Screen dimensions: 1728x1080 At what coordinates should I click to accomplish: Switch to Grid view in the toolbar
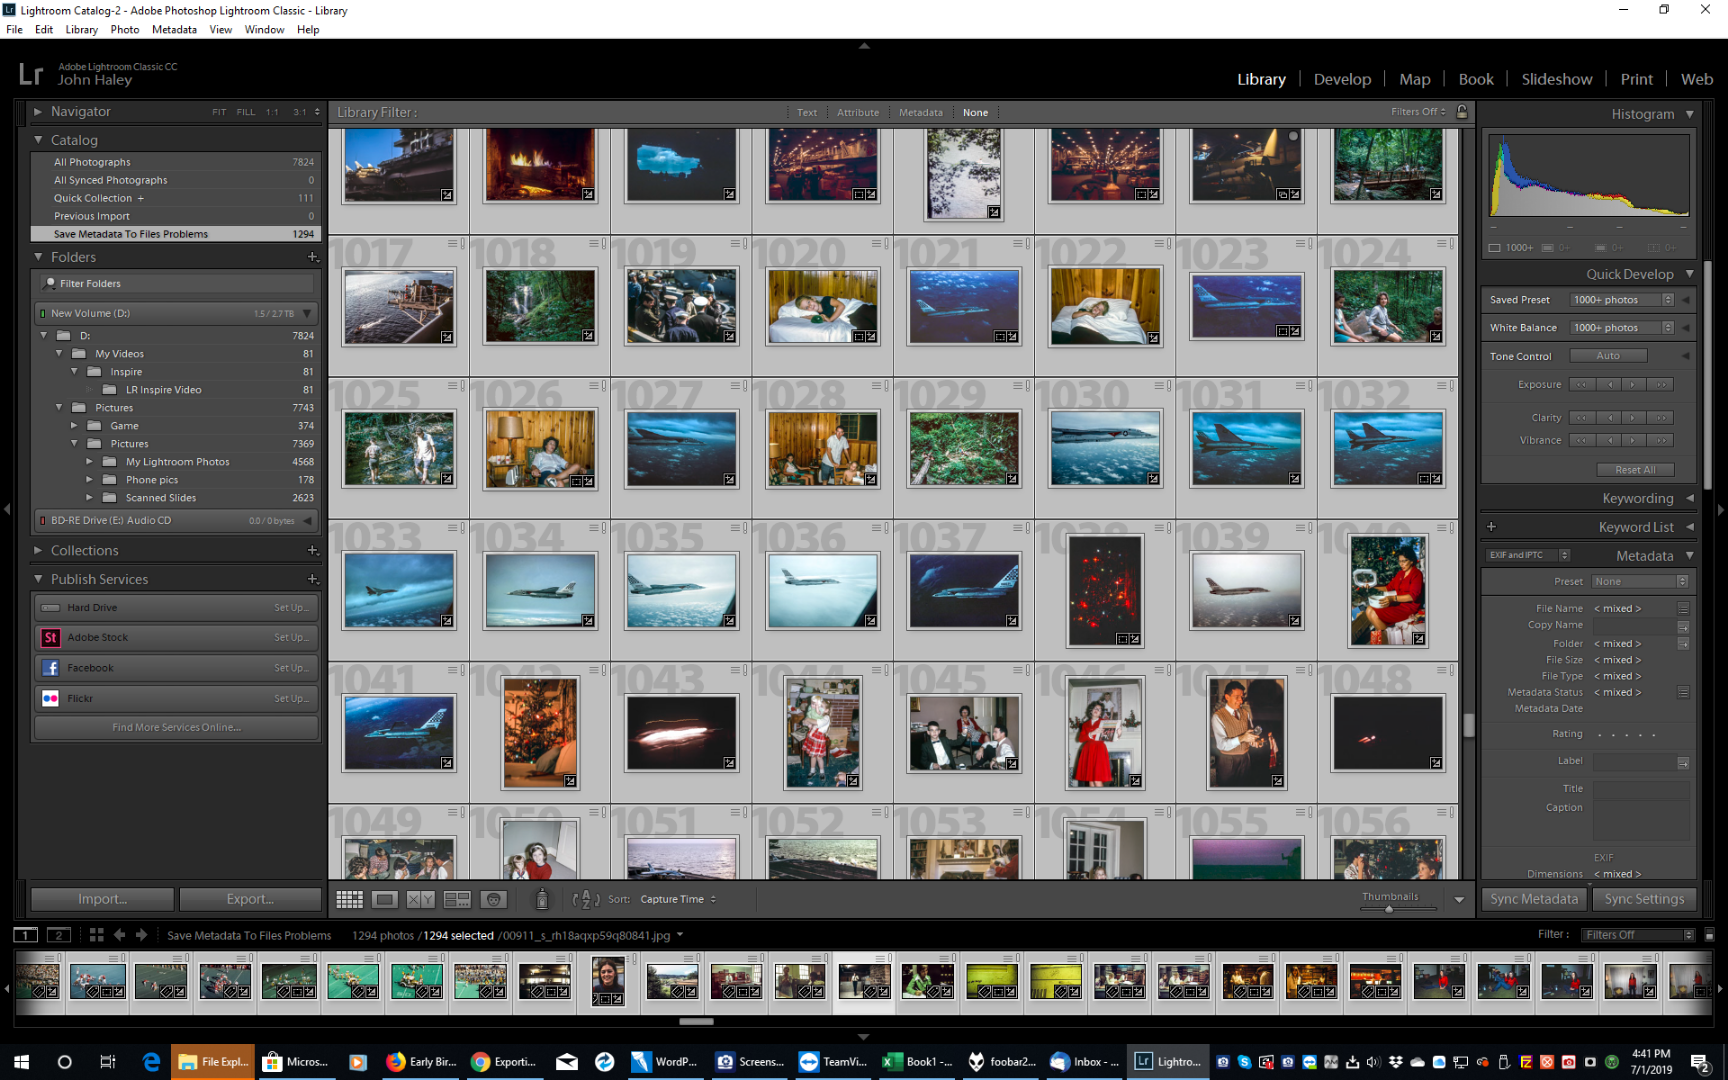pyautogui.click(x=349, y=900)
